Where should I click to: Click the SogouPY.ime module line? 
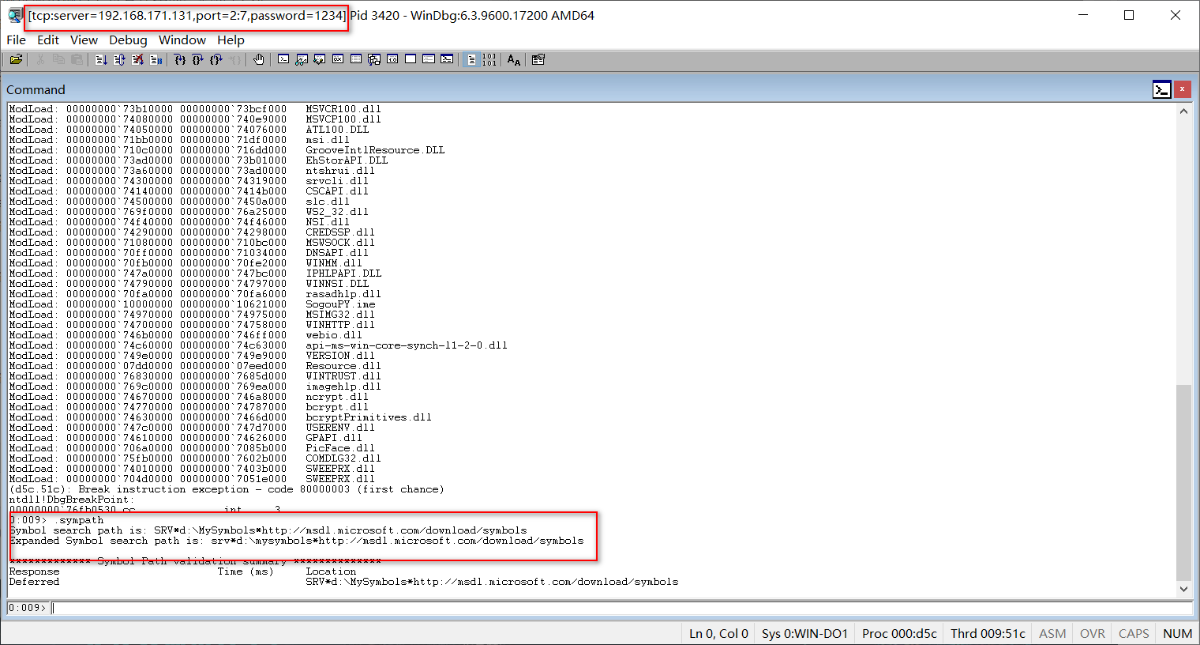192,304
